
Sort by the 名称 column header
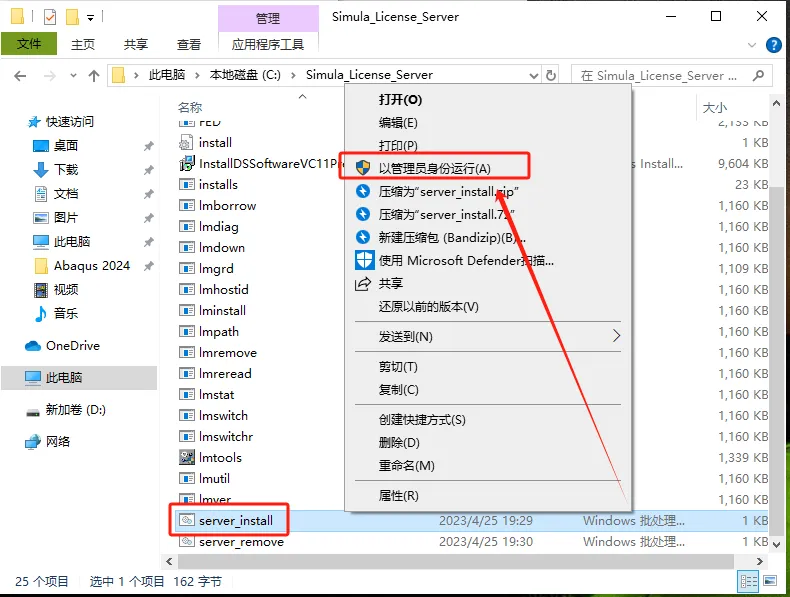click(x=190, y=107)
